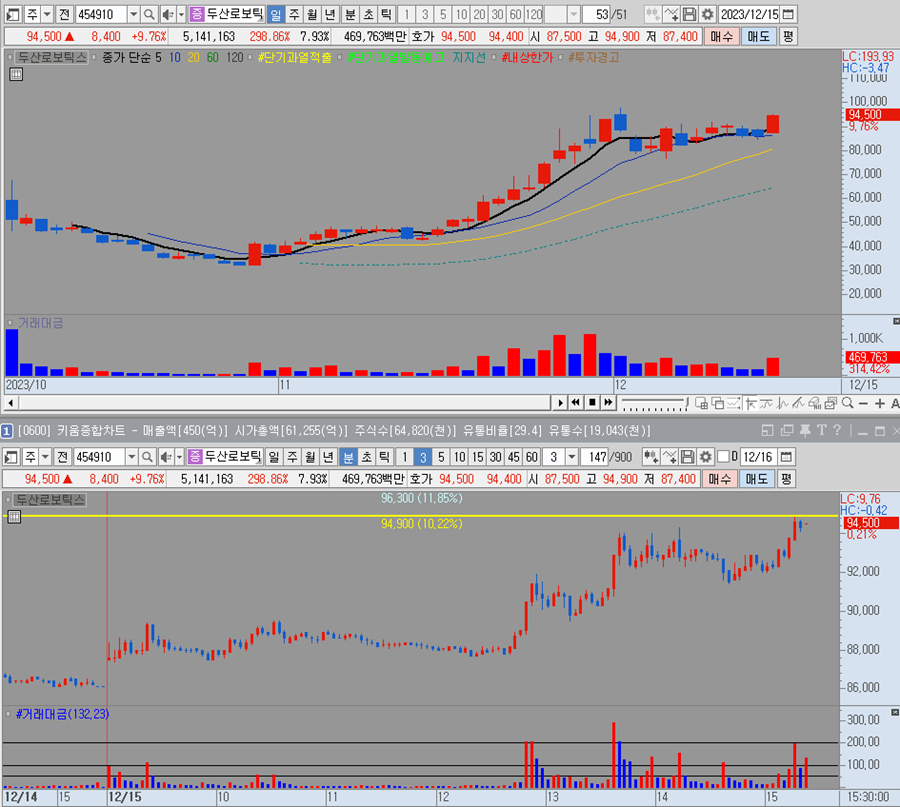Screen dimensions: 900x807
Task: Click the speaker icon in upper chart toolbar
Action: (x=167, y=14)
